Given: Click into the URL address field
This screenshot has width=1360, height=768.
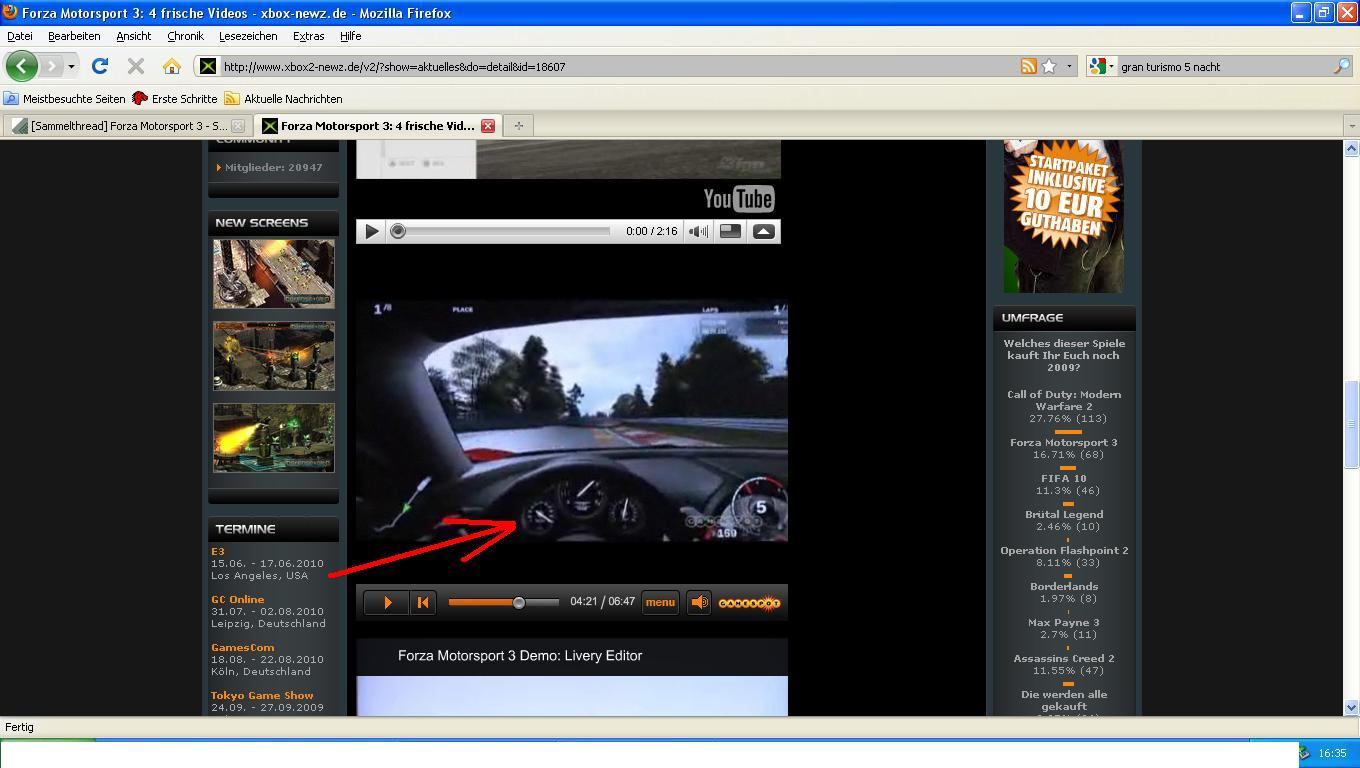Looking at the screenshot, I should [618, 66].
